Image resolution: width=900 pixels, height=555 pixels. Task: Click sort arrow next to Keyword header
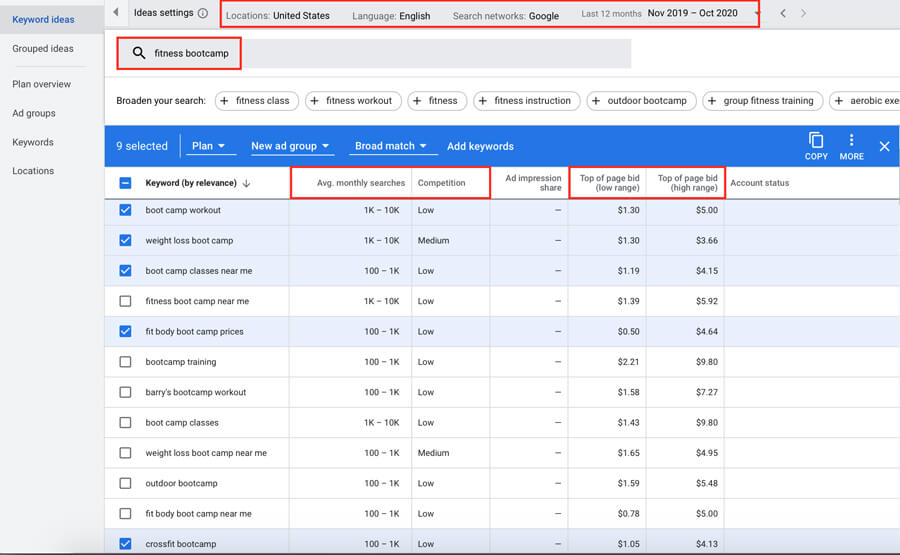coord(246,183)
